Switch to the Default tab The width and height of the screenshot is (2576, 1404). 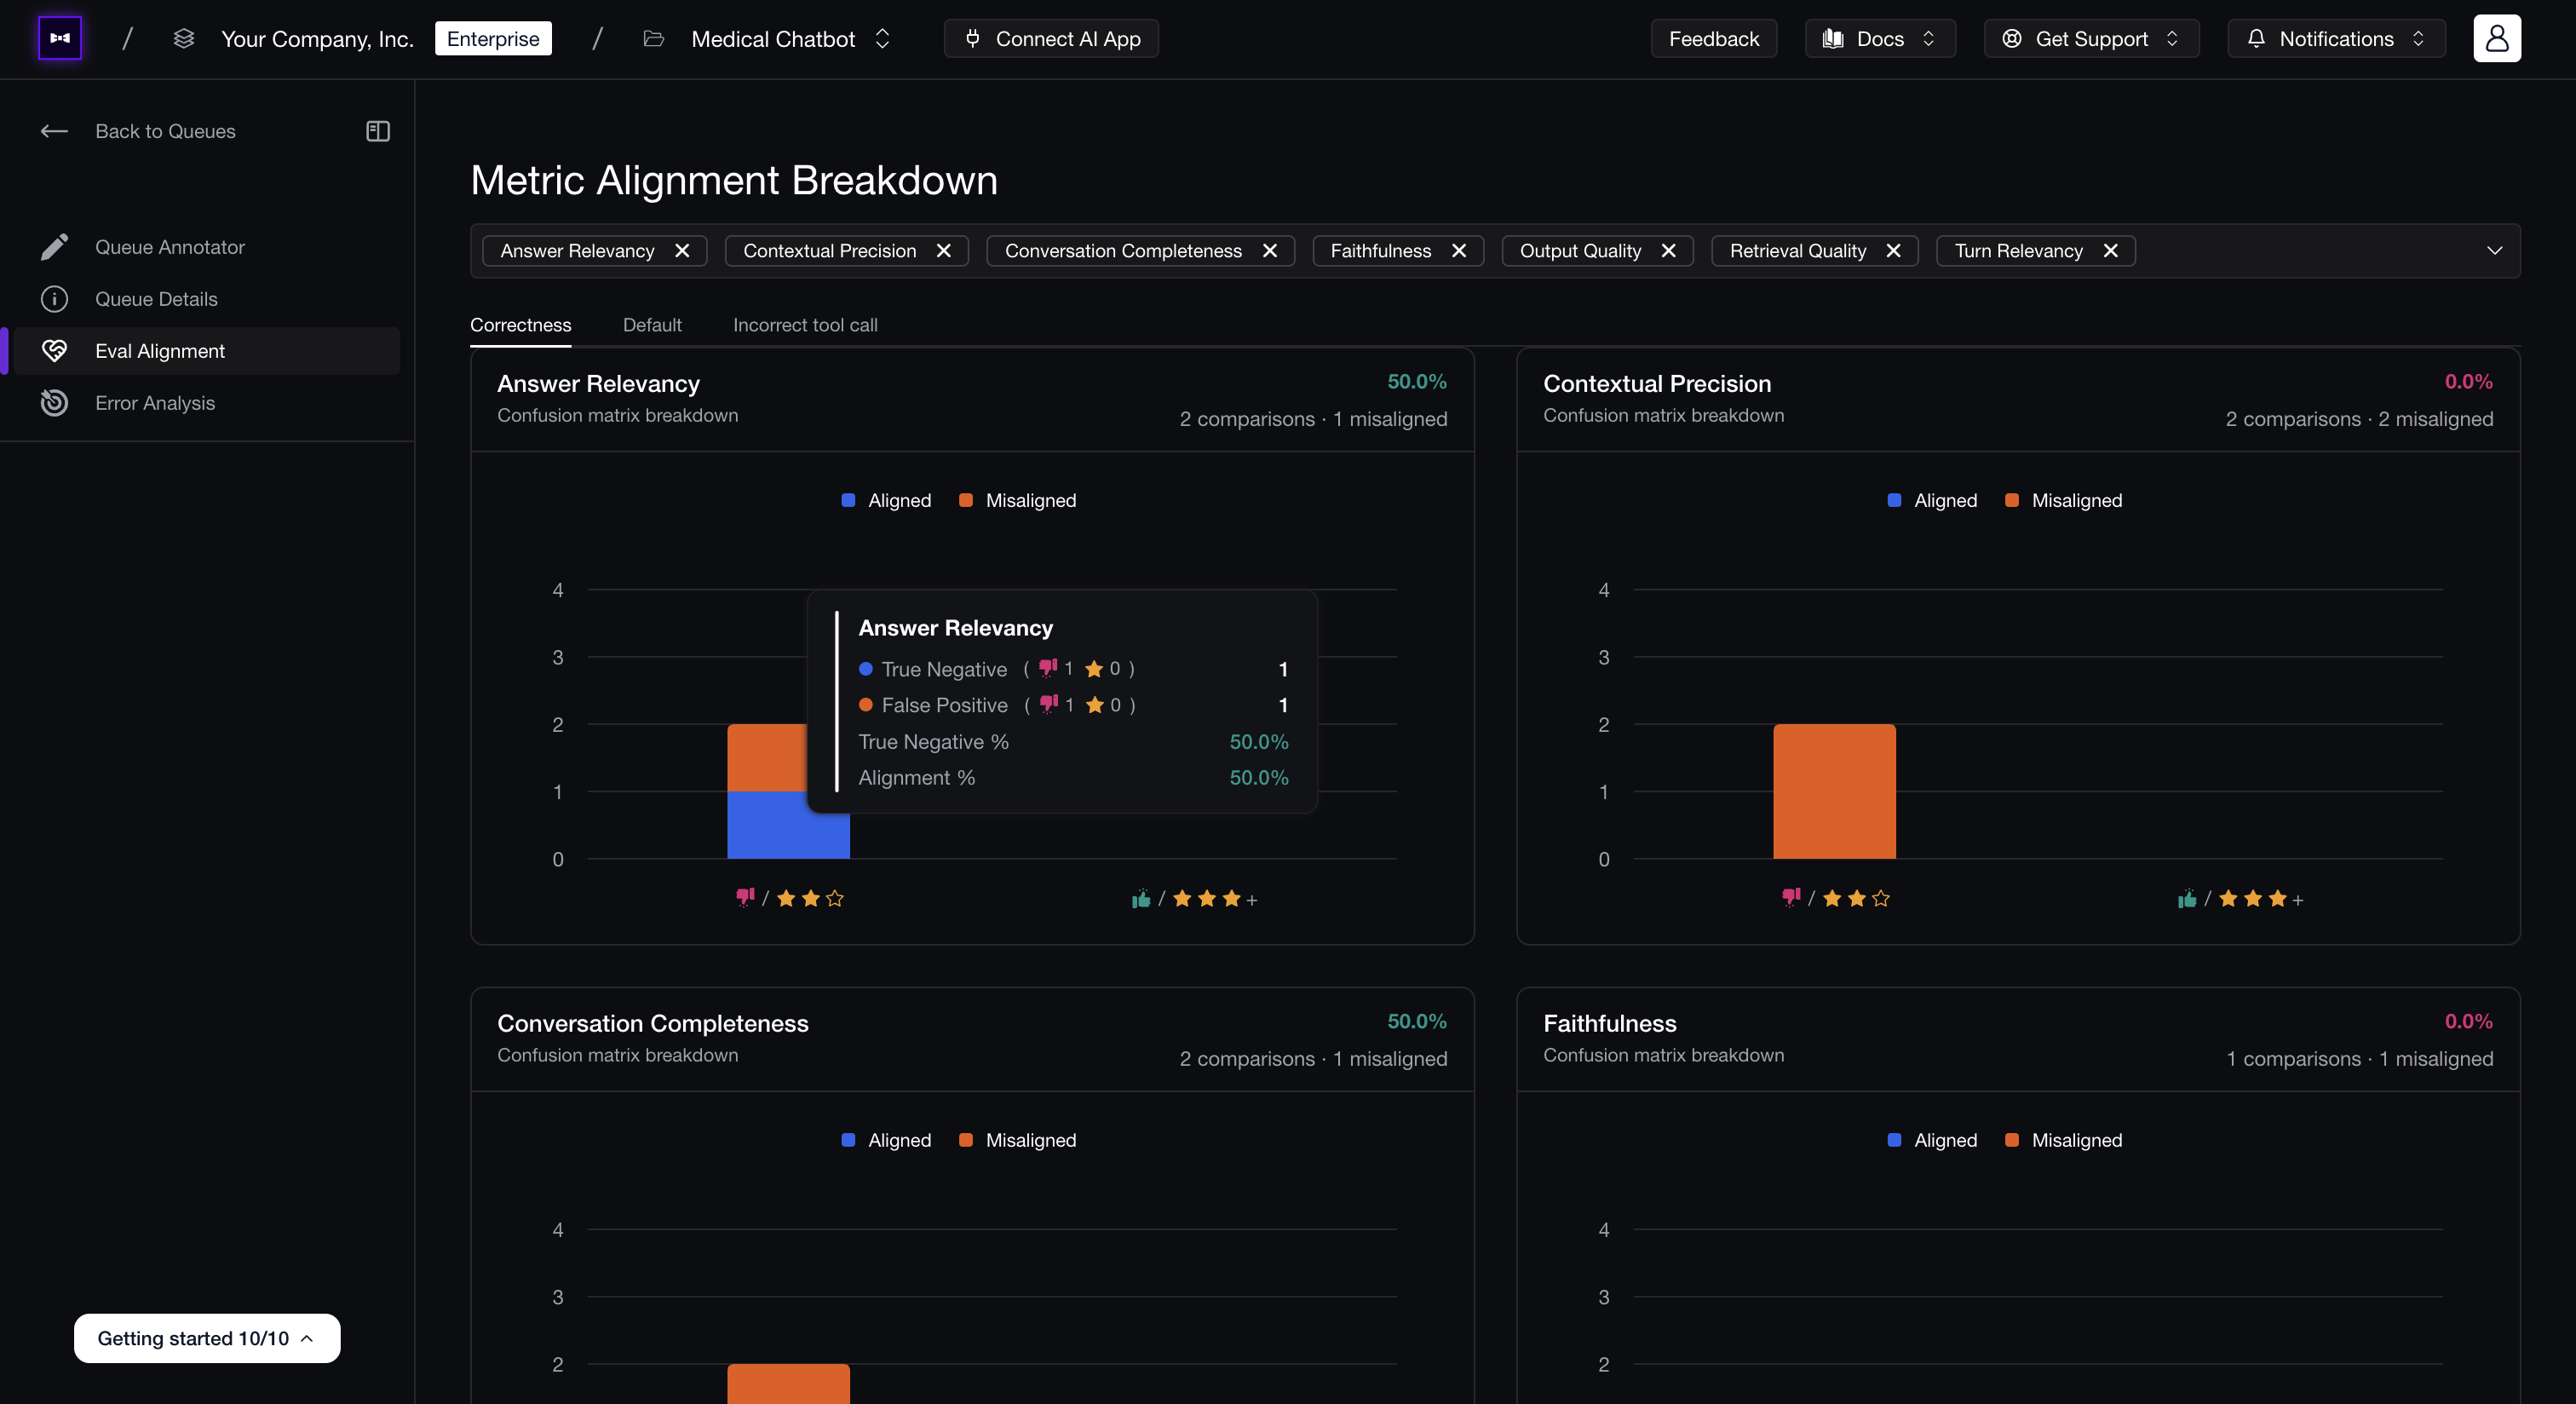tap(652, 325)
